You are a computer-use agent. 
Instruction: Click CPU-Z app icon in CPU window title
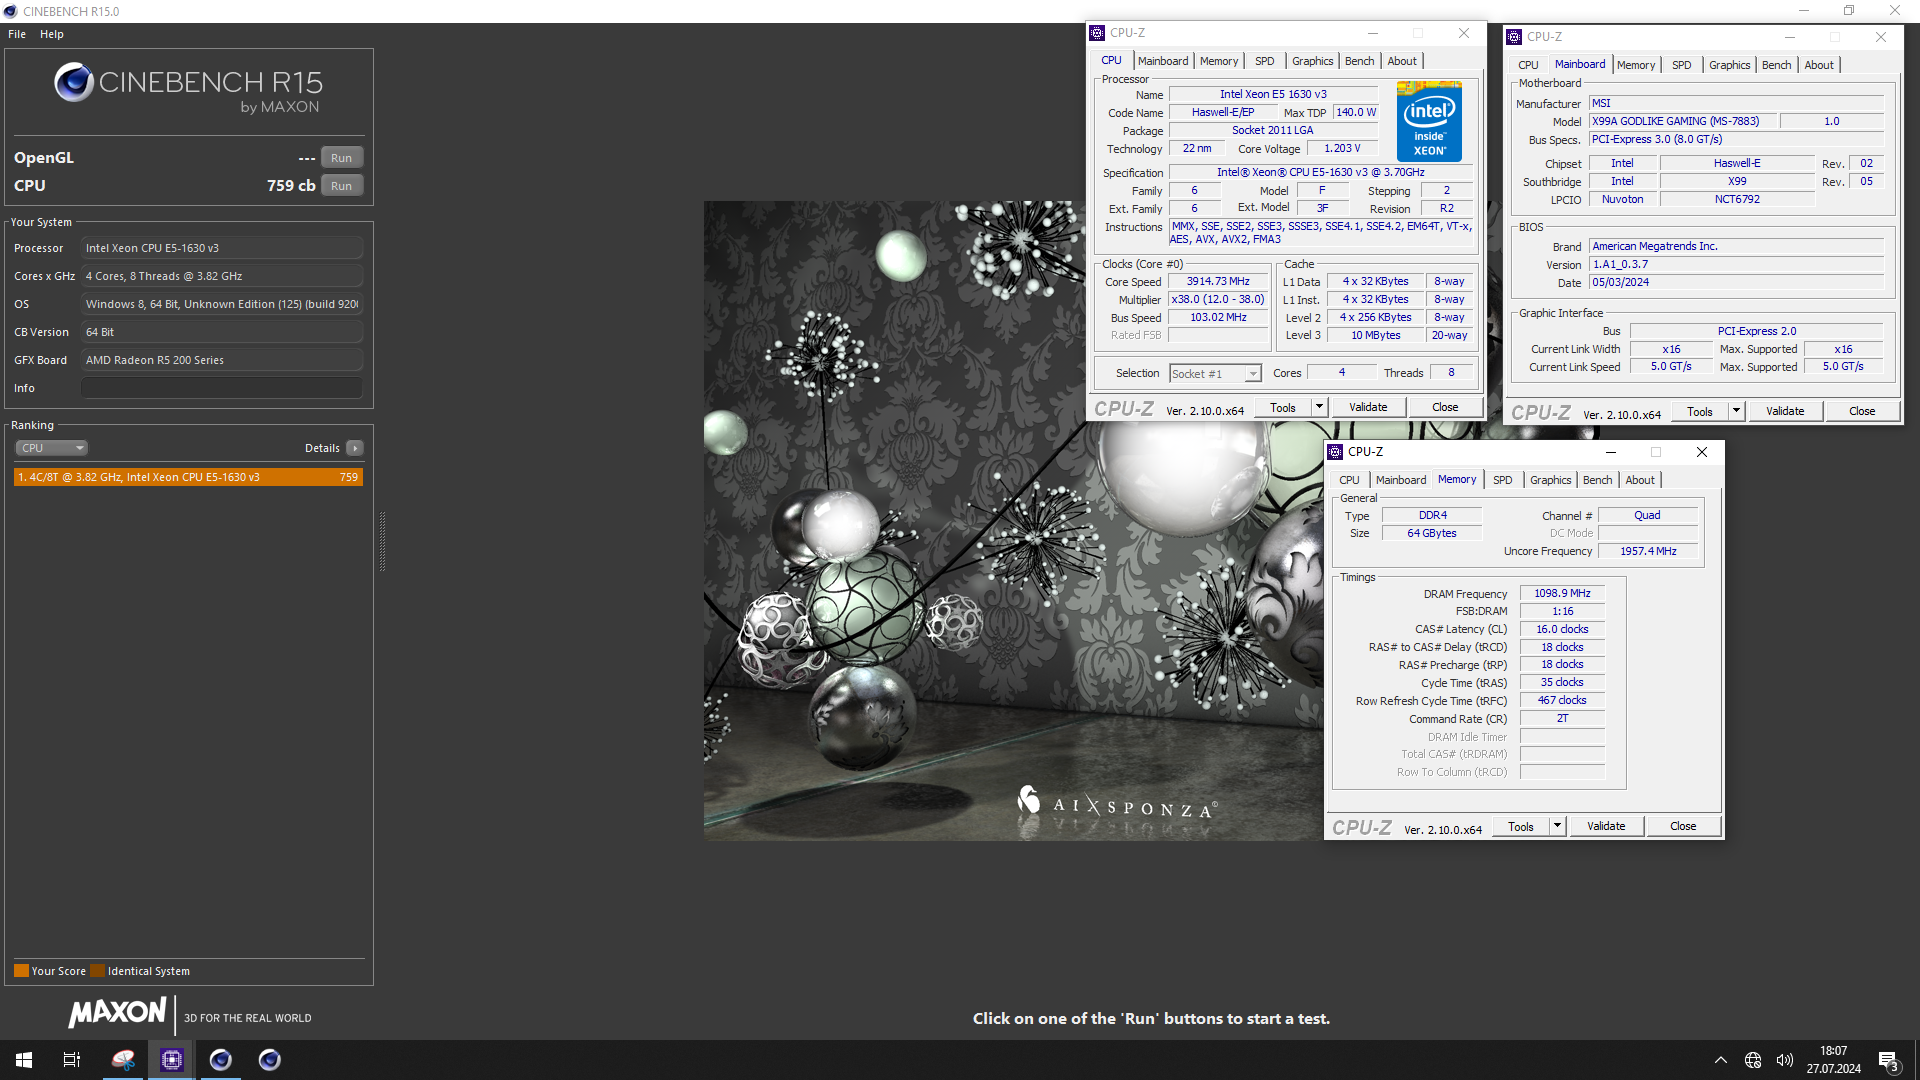click(x=1097, y=33)
